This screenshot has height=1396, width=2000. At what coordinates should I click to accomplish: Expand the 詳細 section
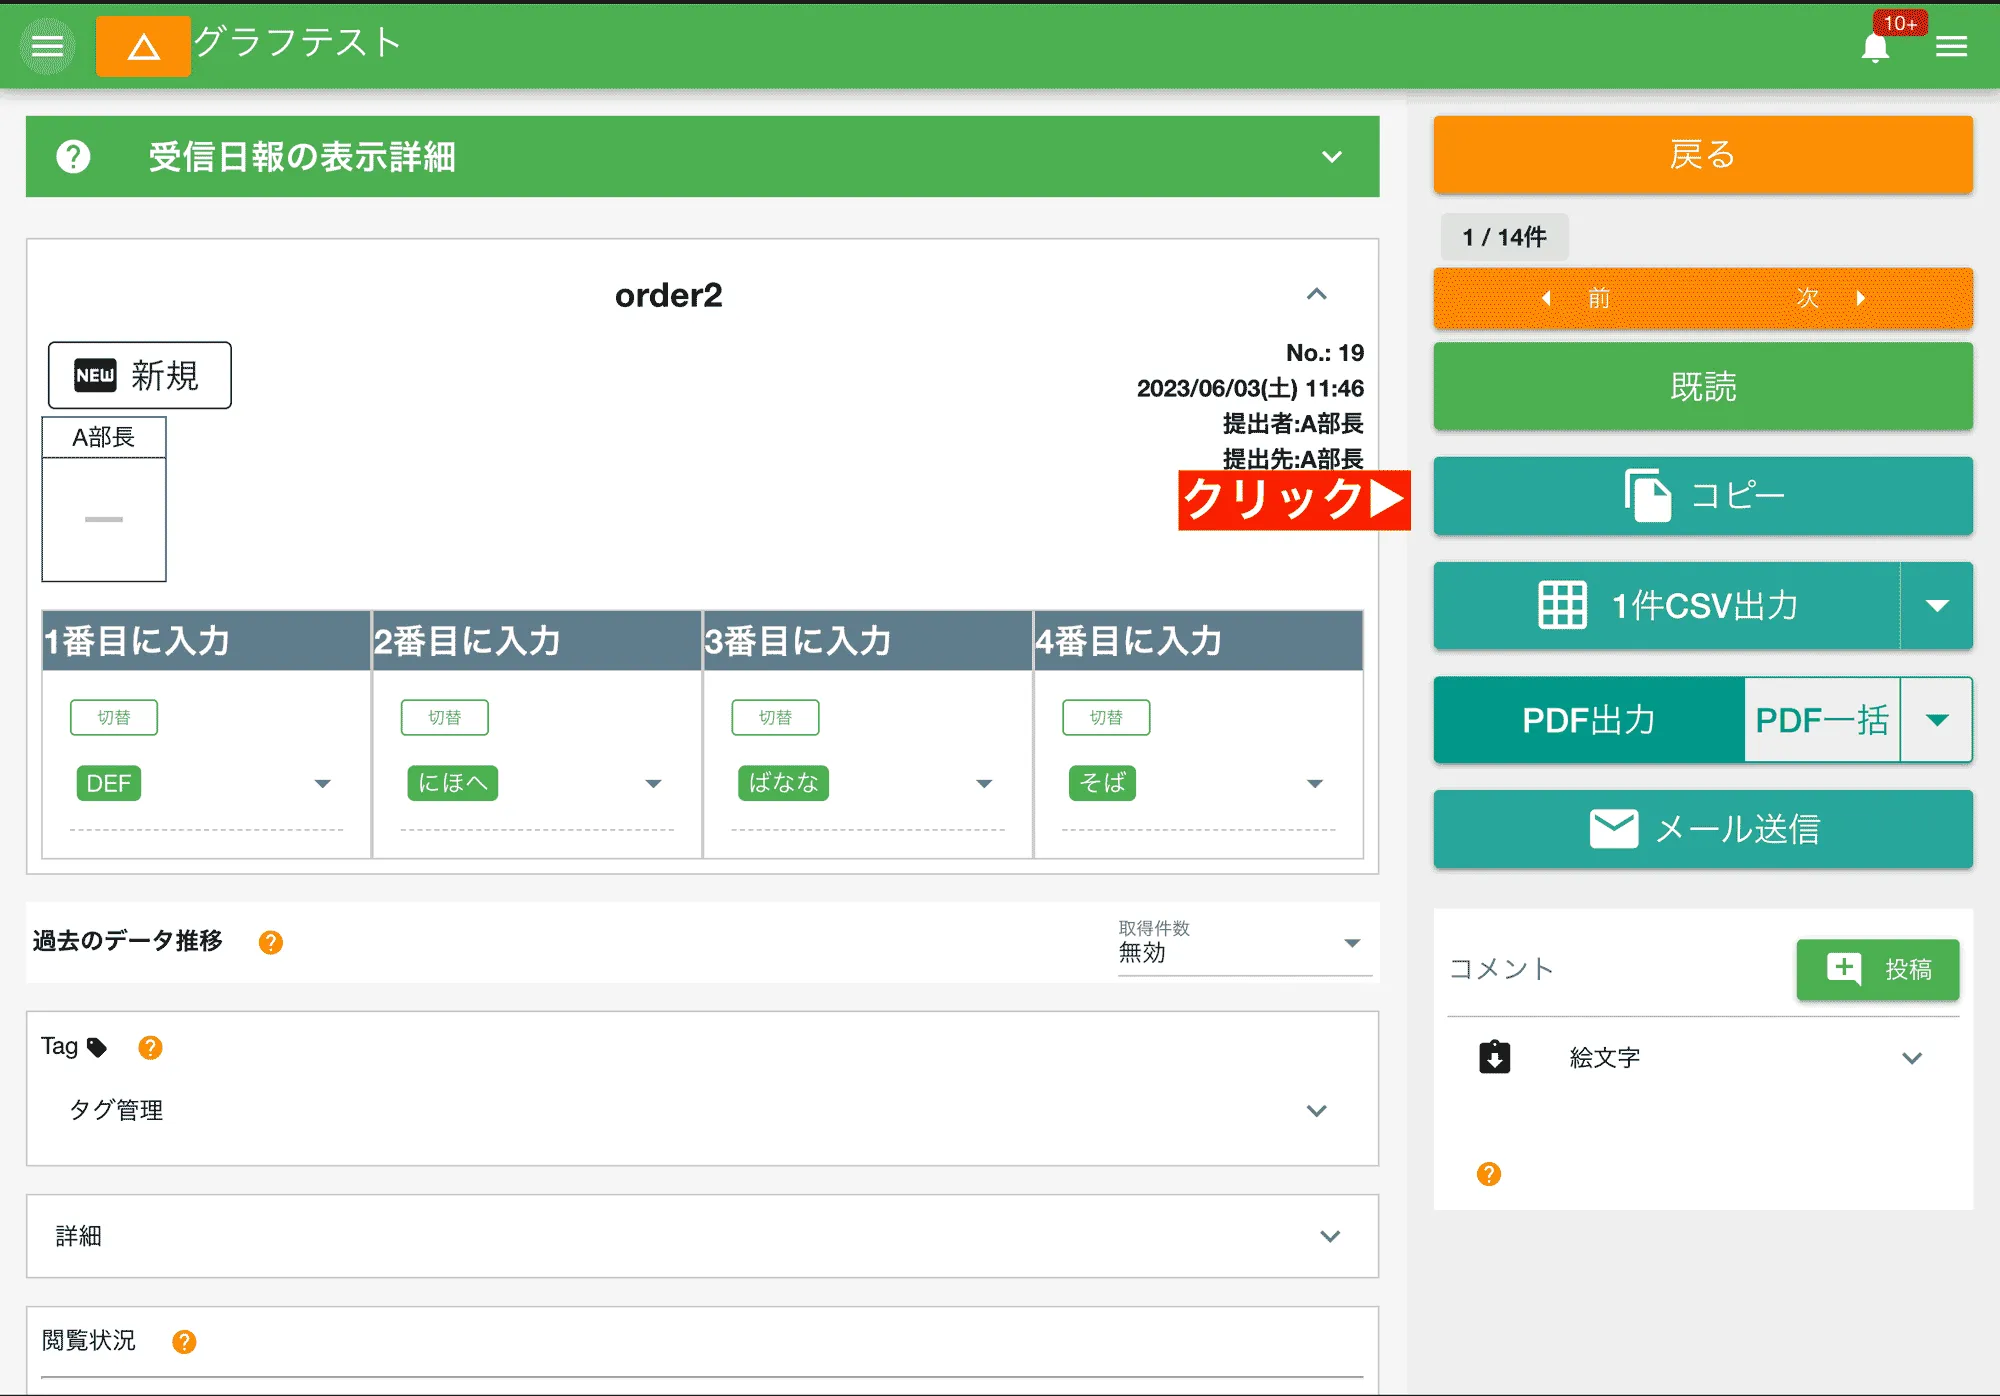point(1330,1236)
